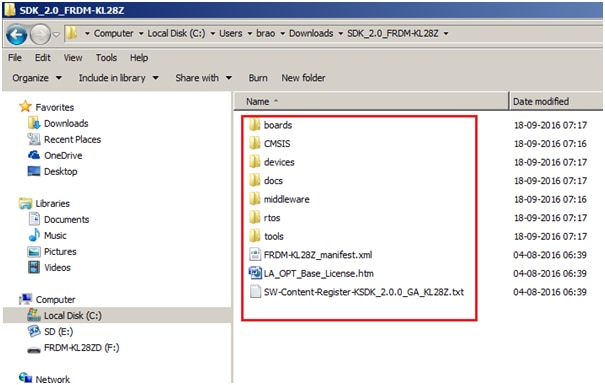This screenshot has width=605, height=385.
Task: Click the Burn button
Action: click(x=258, y=78)
